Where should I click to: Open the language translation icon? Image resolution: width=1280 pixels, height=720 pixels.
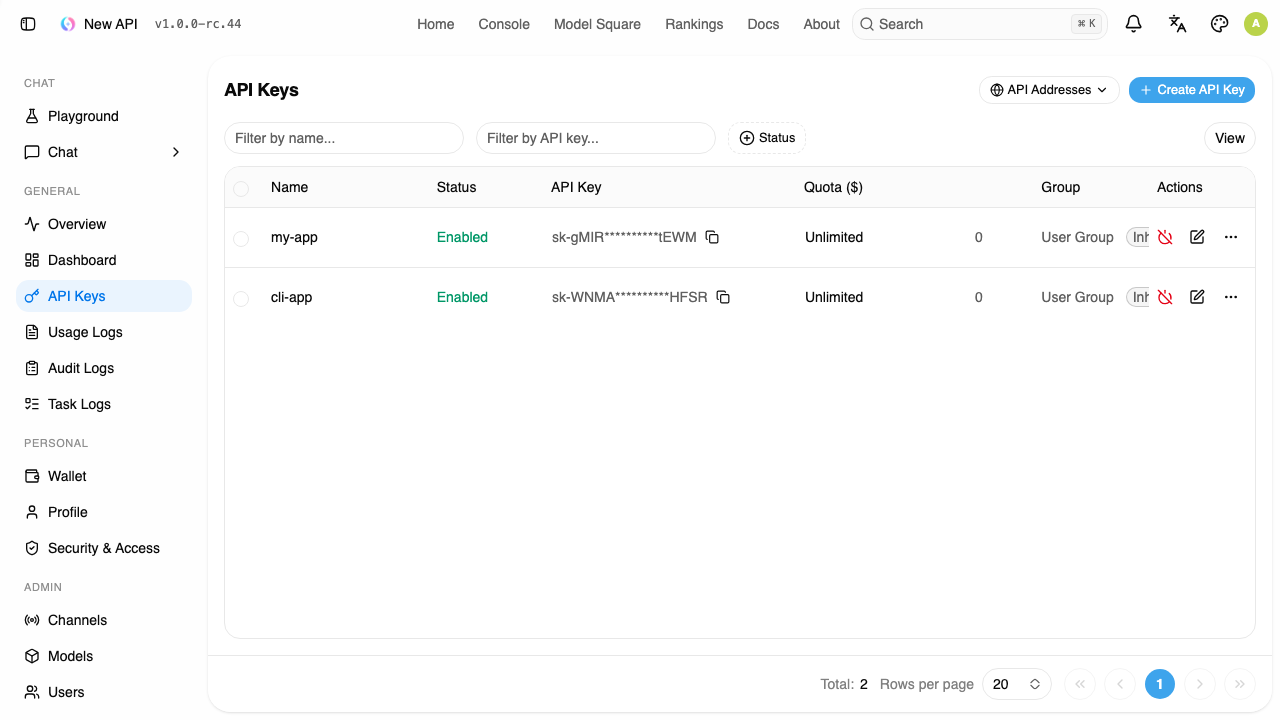click(1177, 24)
